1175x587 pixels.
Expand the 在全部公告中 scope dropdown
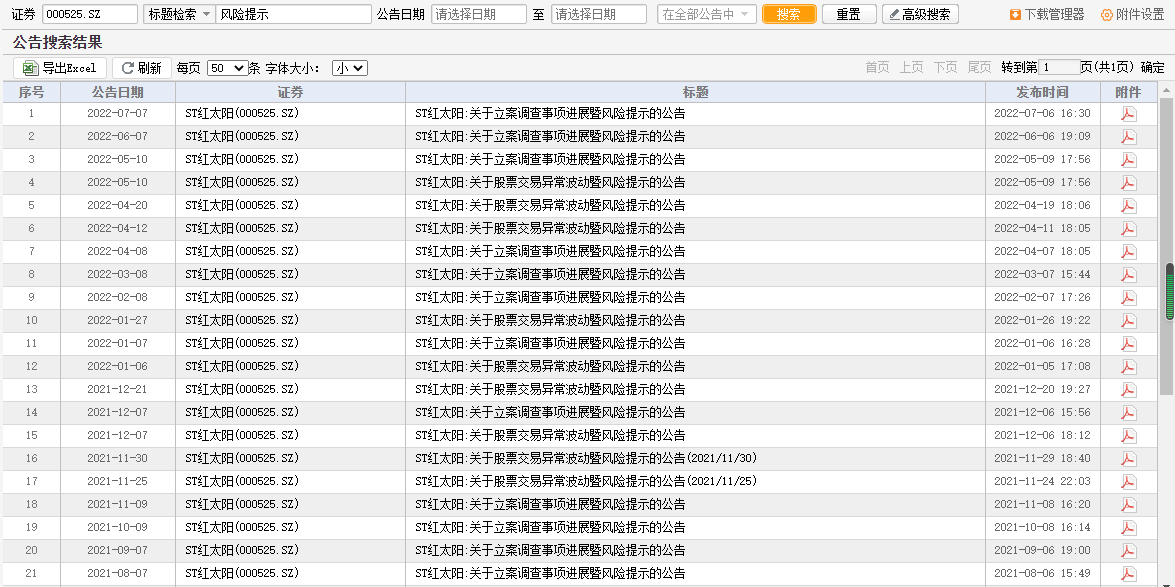706,14
